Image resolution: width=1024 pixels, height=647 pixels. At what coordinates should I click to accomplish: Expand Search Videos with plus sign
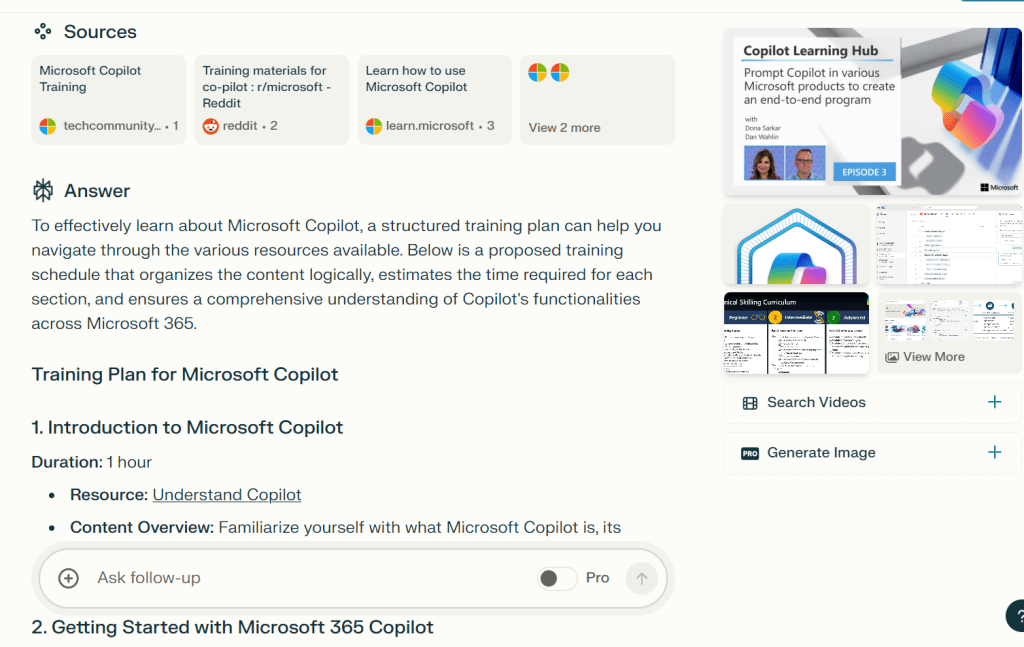(994, 402)
